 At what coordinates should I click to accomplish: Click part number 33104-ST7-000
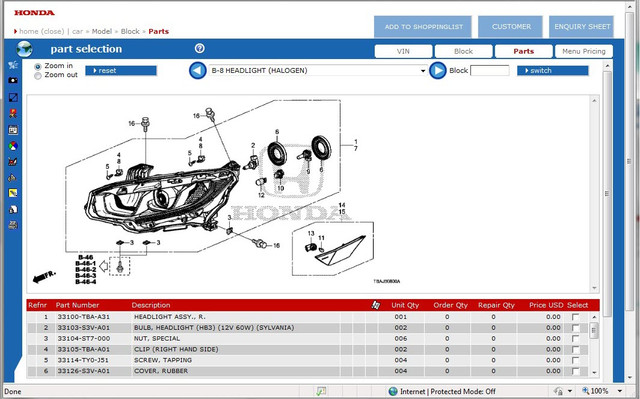coord(83,338)
